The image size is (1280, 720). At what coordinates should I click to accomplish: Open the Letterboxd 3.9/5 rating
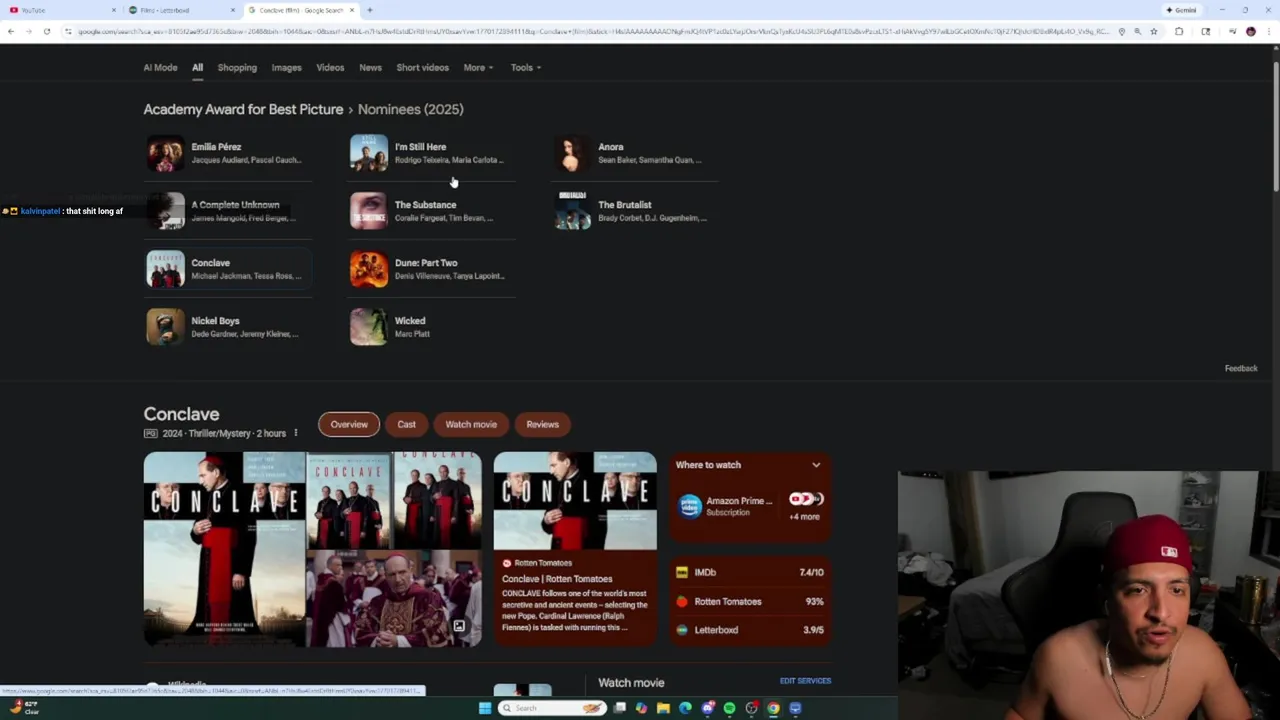click(750, 630)
